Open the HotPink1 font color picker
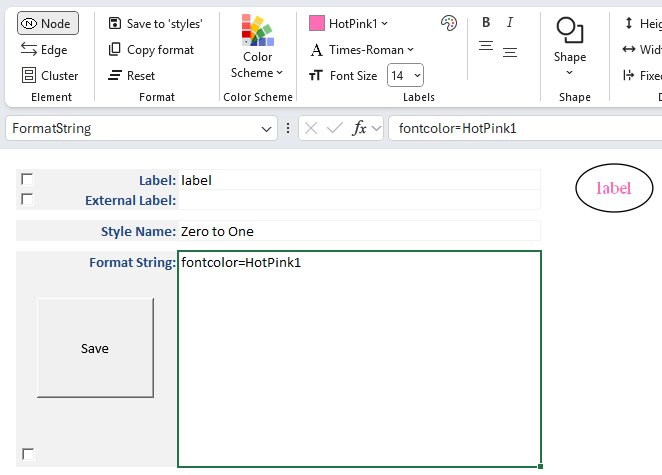The width and height of the screenshot is (662, 475). tap(349, 23)
